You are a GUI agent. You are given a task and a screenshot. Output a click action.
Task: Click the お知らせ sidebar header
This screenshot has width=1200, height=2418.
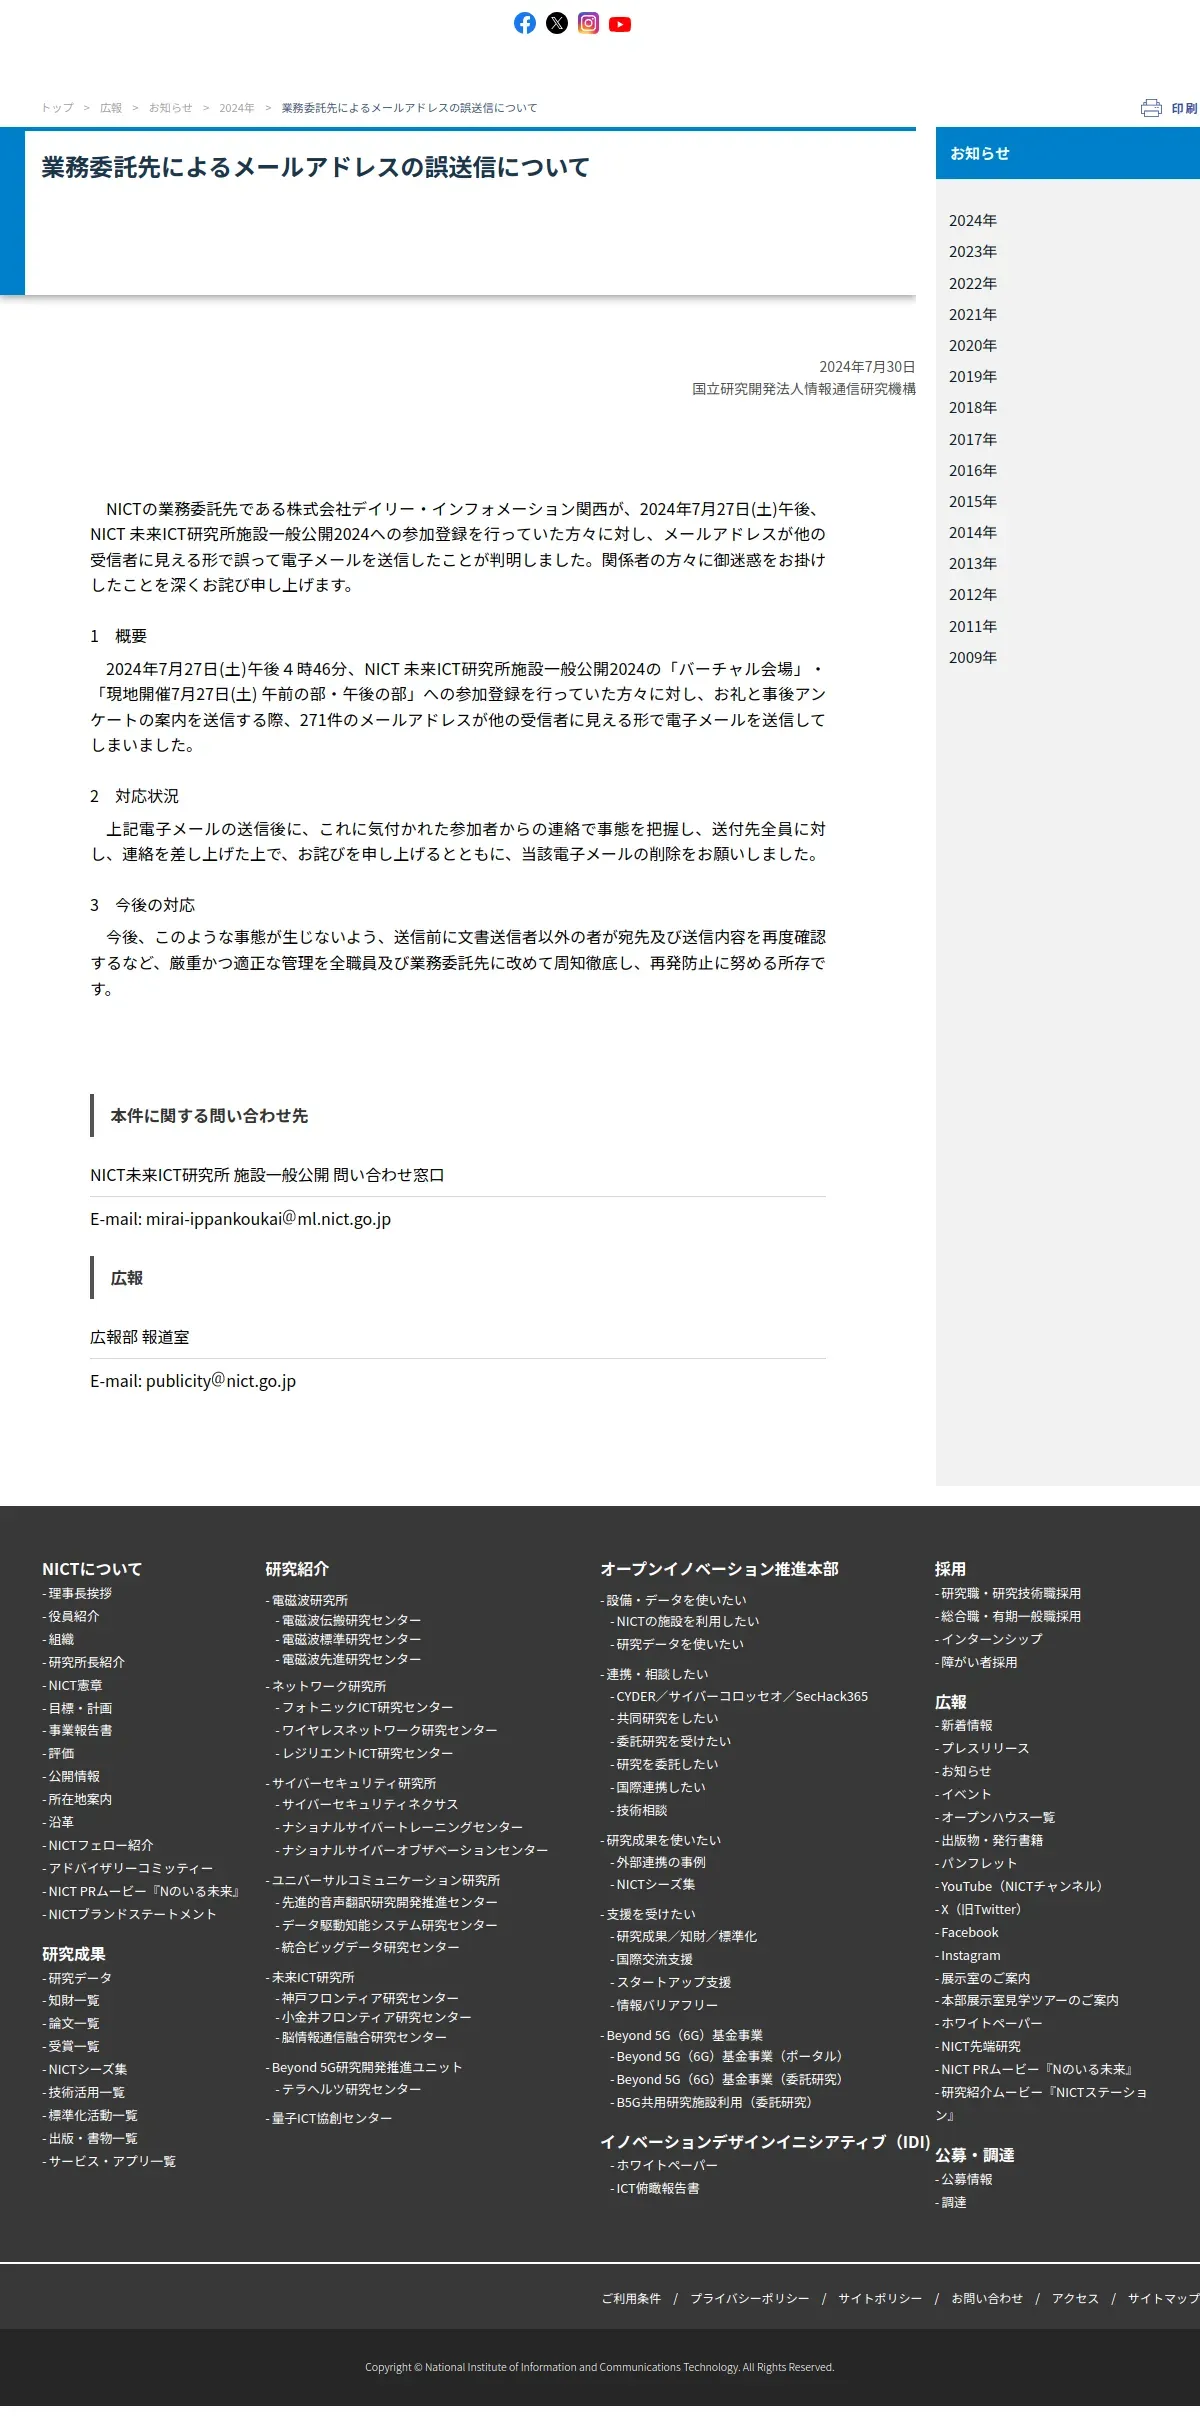(x=1067, y=153)
